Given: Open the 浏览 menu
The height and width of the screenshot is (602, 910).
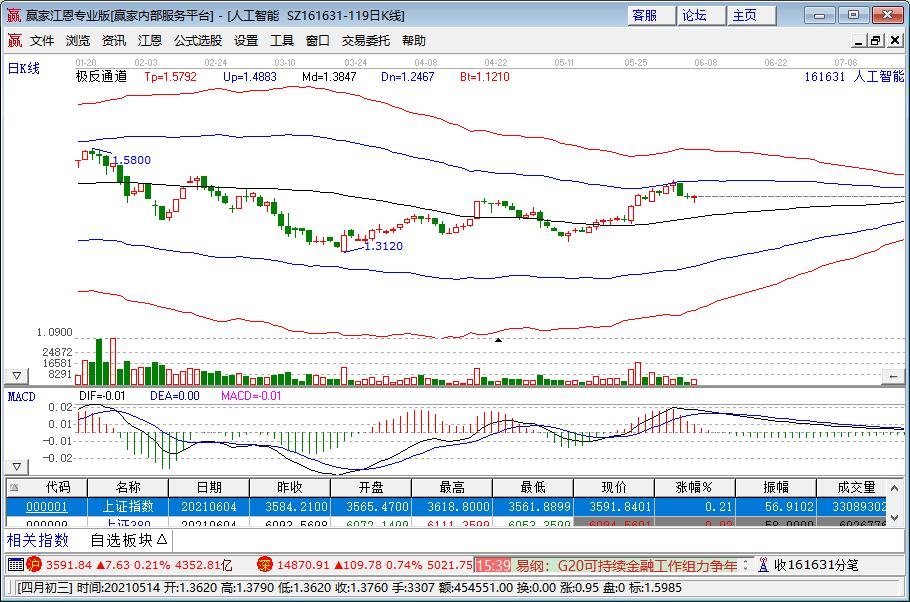Looking at the screenshot, I should tap(78, 41).
